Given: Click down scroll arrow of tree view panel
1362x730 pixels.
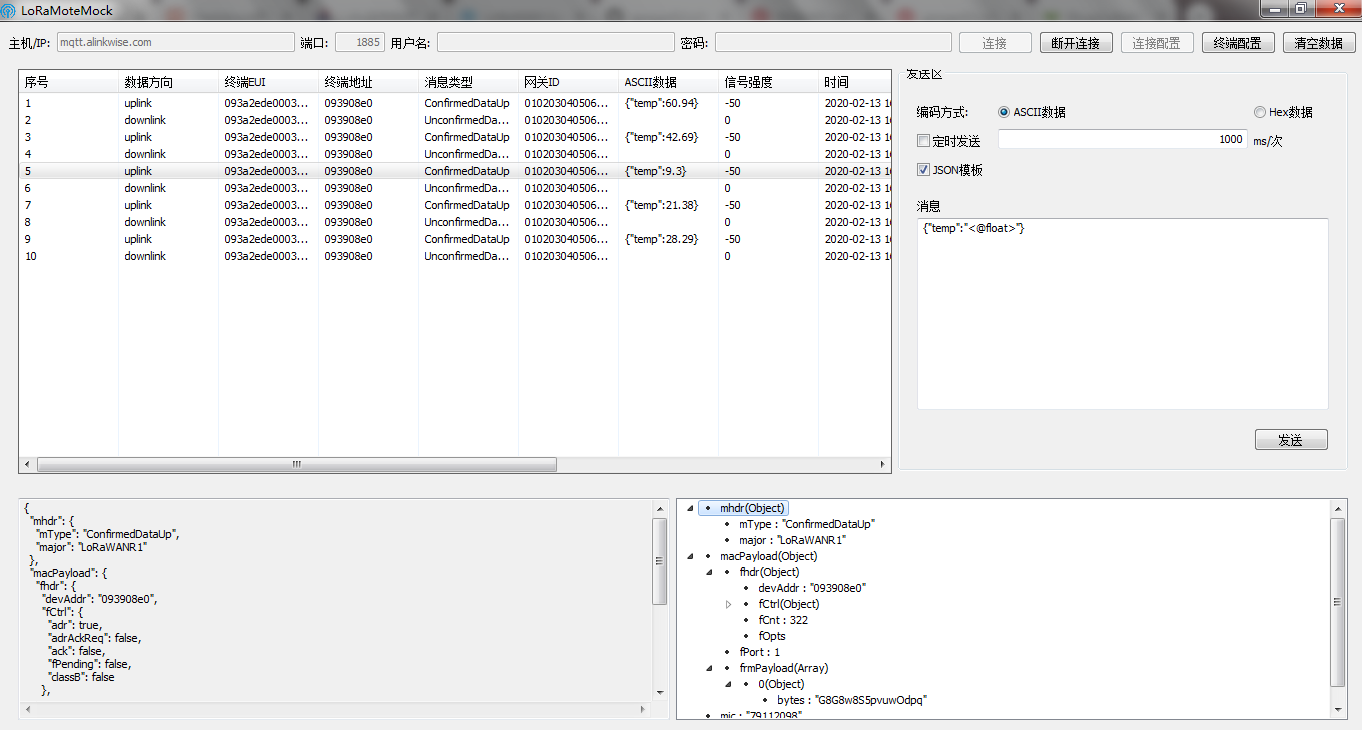Looking at the screenshot, I should coord(1338,708).
